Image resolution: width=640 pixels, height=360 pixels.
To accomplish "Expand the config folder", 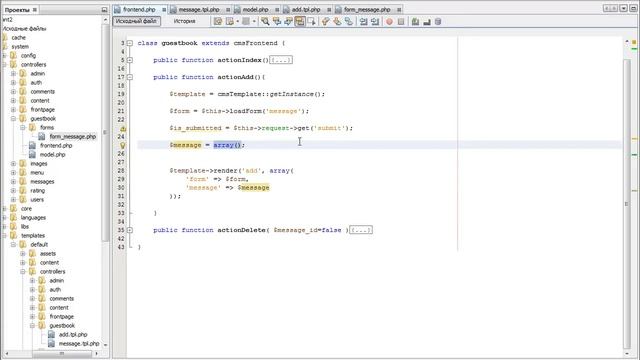I will [4, 56].
